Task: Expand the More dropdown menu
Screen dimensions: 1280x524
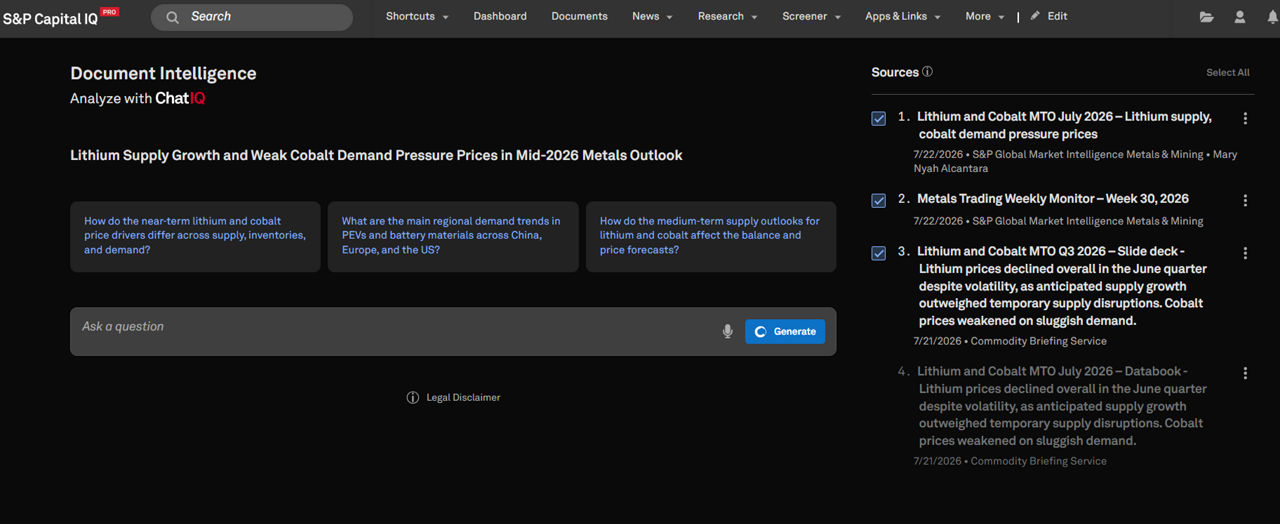Action: tap(985, 16)
